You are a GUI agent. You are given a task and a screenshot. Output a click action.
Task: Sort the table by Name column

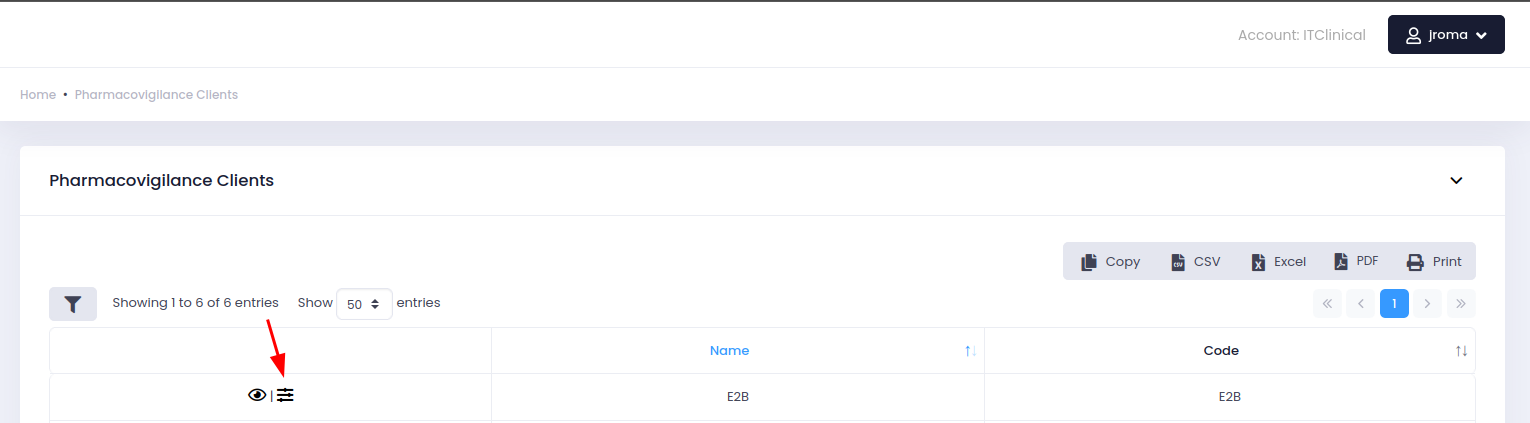click(x=730, y=351)
